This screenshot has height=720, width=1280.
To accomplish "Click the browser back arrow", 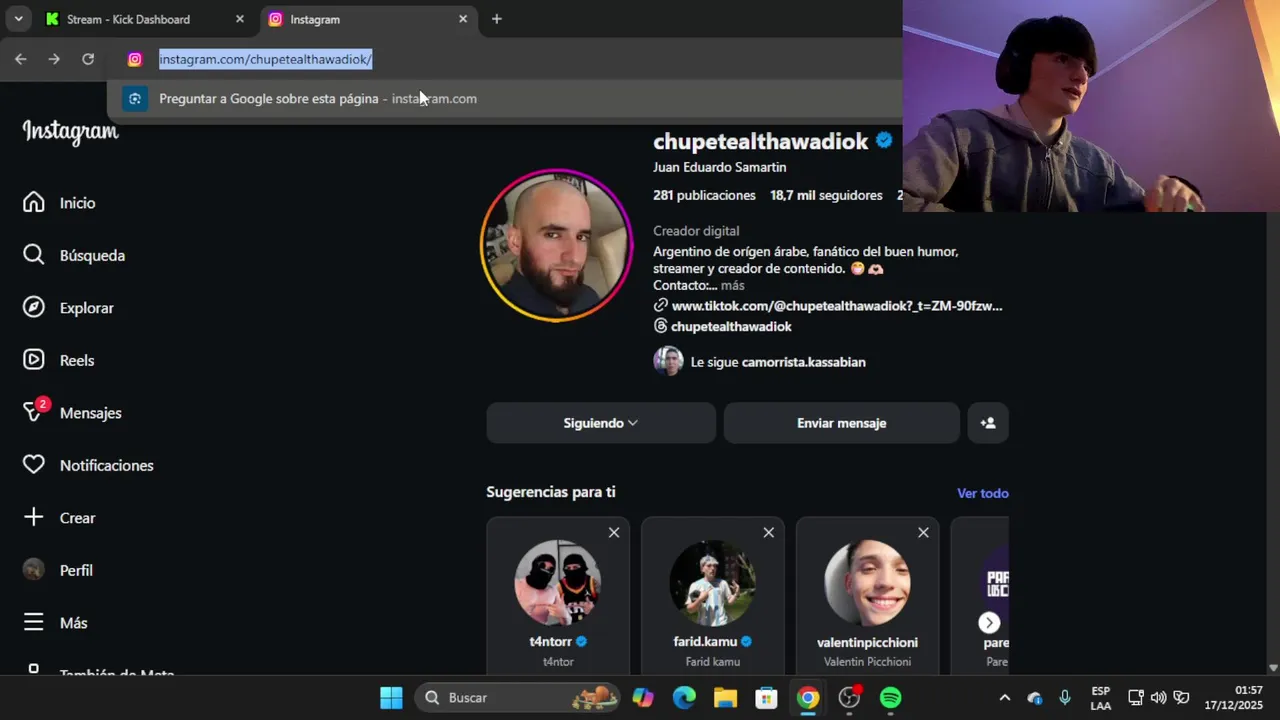I will click(x=20, y=59).
